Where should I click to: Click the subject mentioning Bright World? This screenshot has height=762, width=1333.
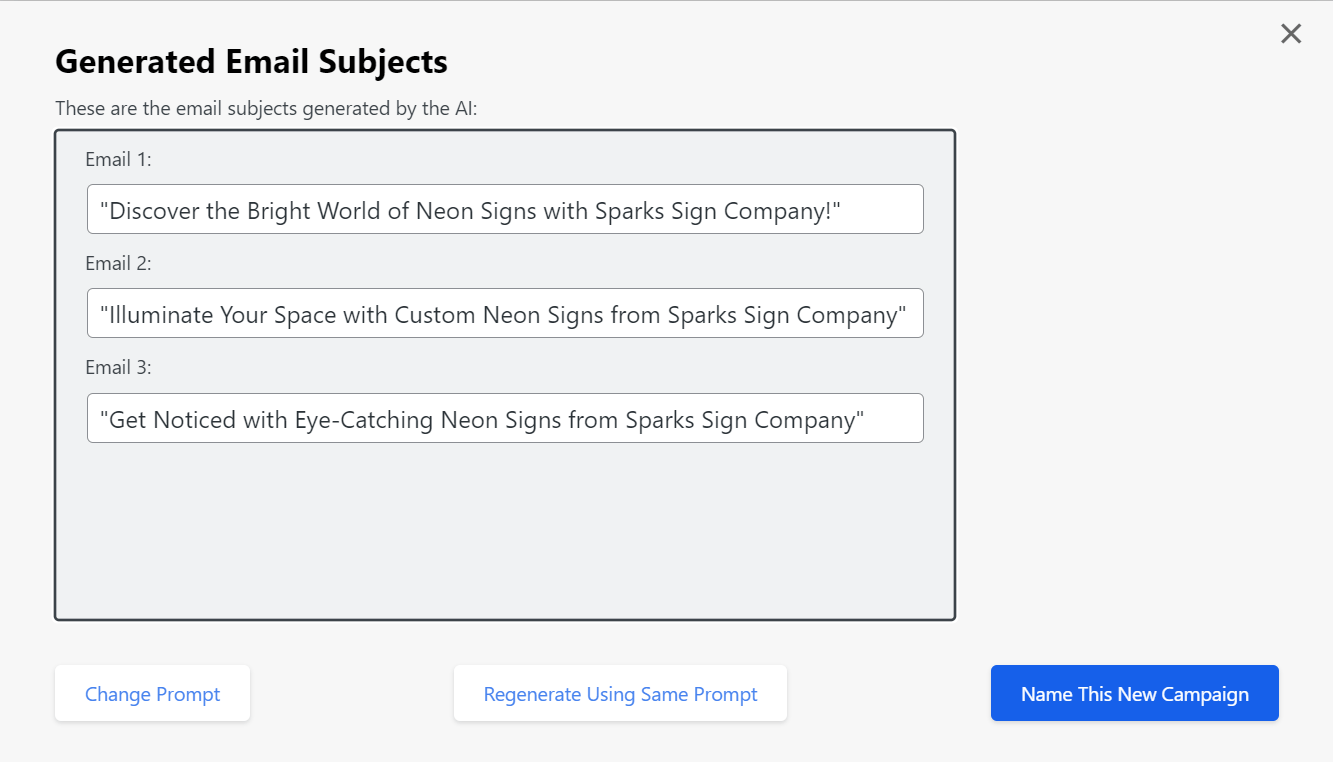click(505, 209)
